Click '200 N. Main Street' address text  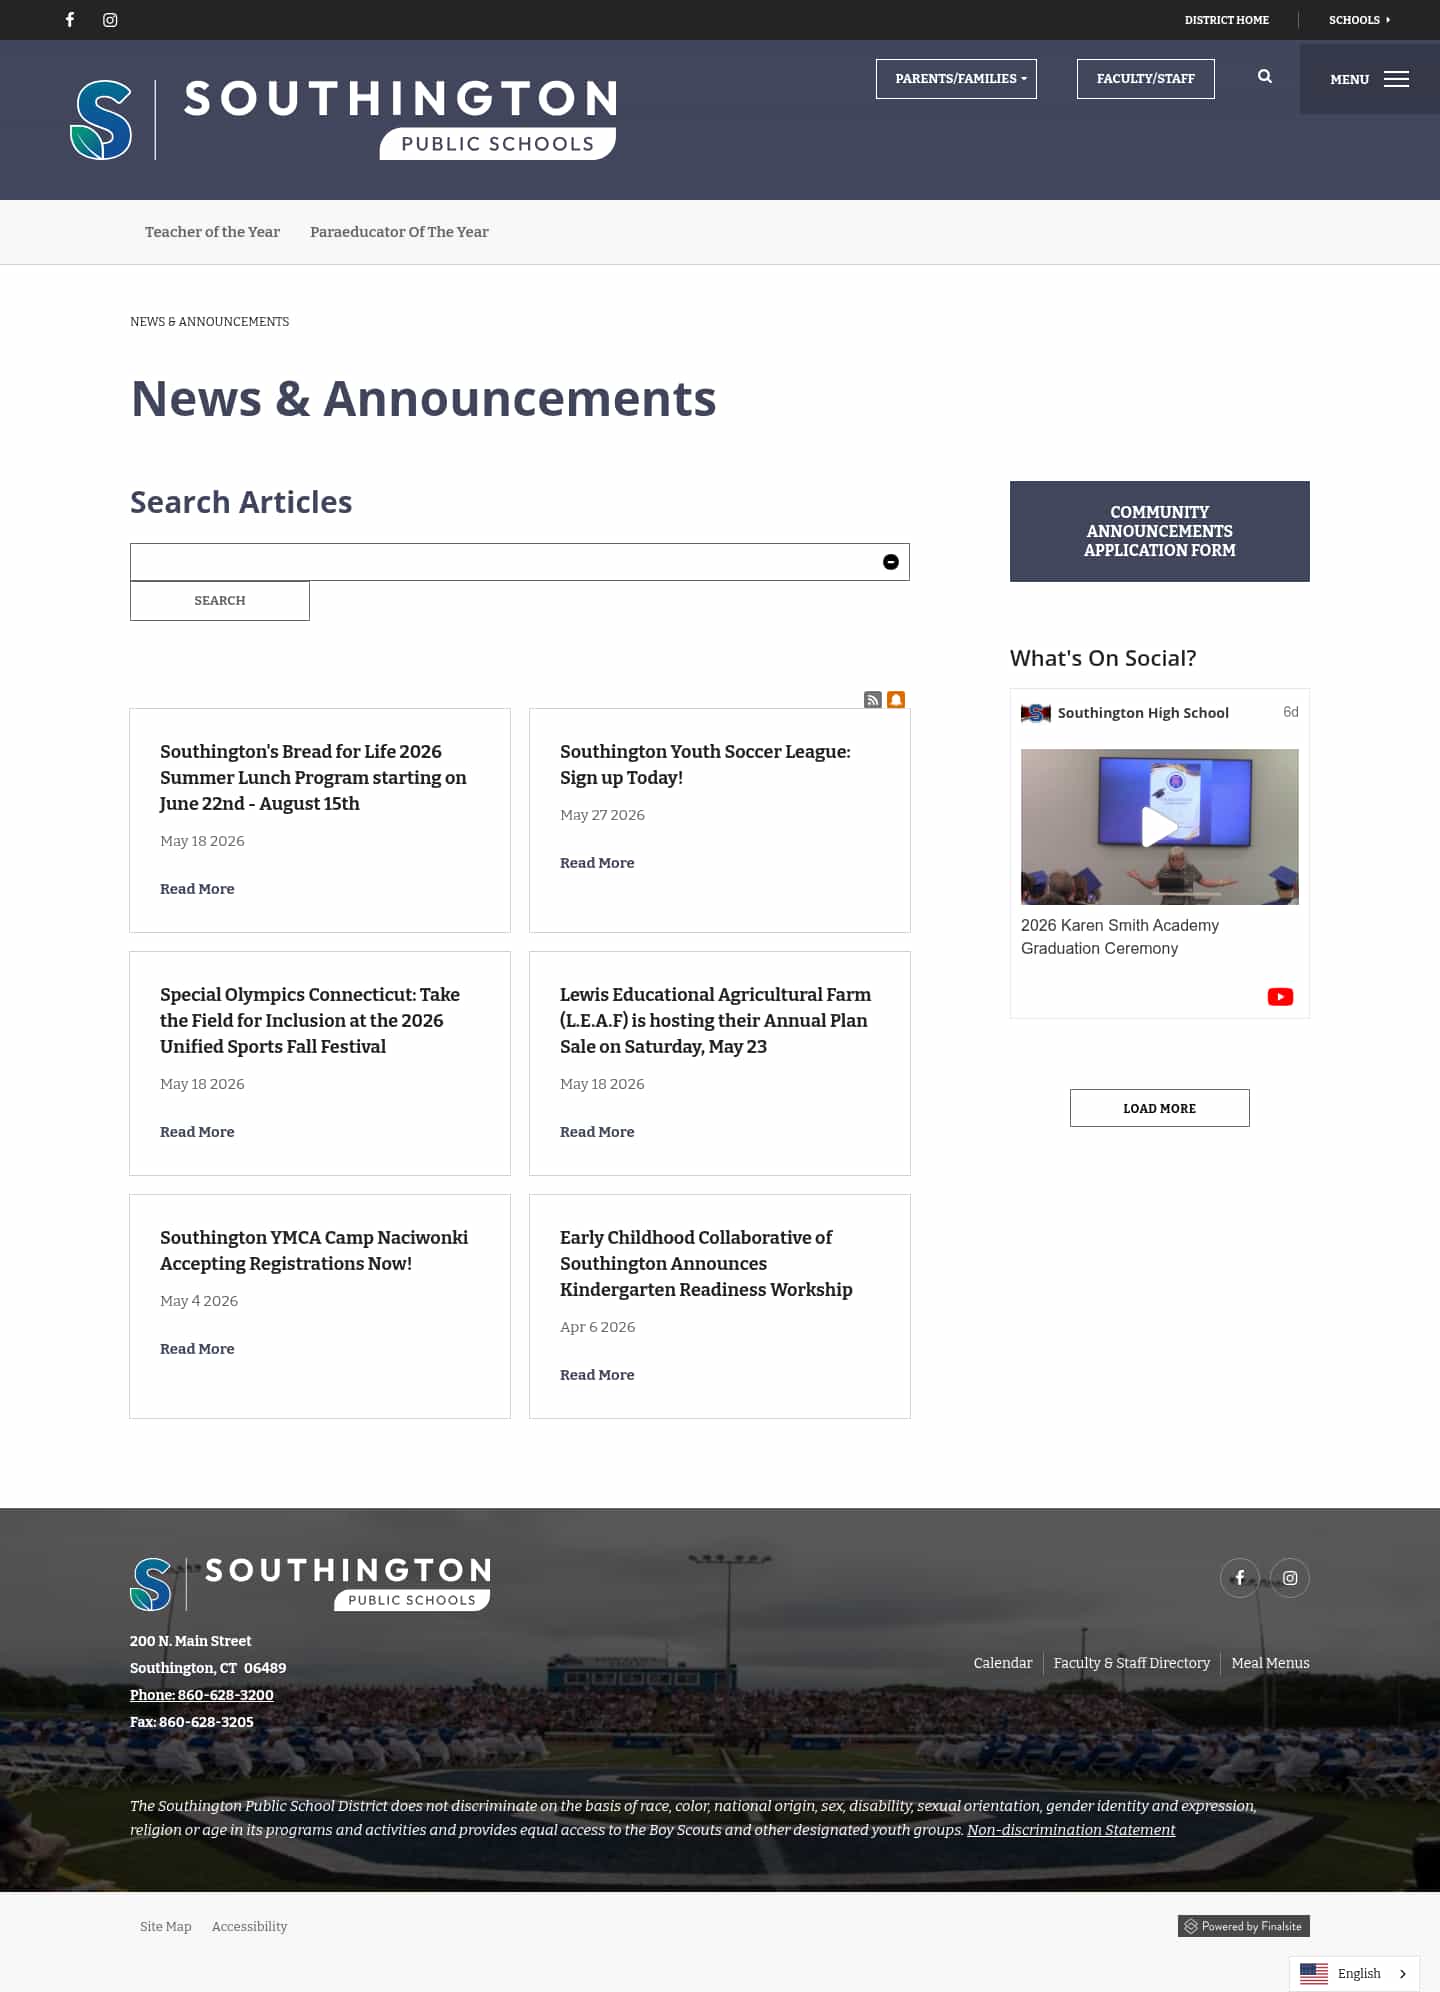pos(190,1641)
